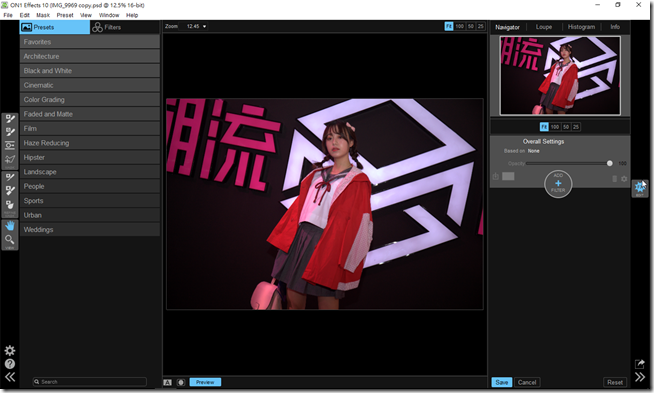654x393 pixels.
Task: Set canvas zoom to 50
Action: pos(471,26)
